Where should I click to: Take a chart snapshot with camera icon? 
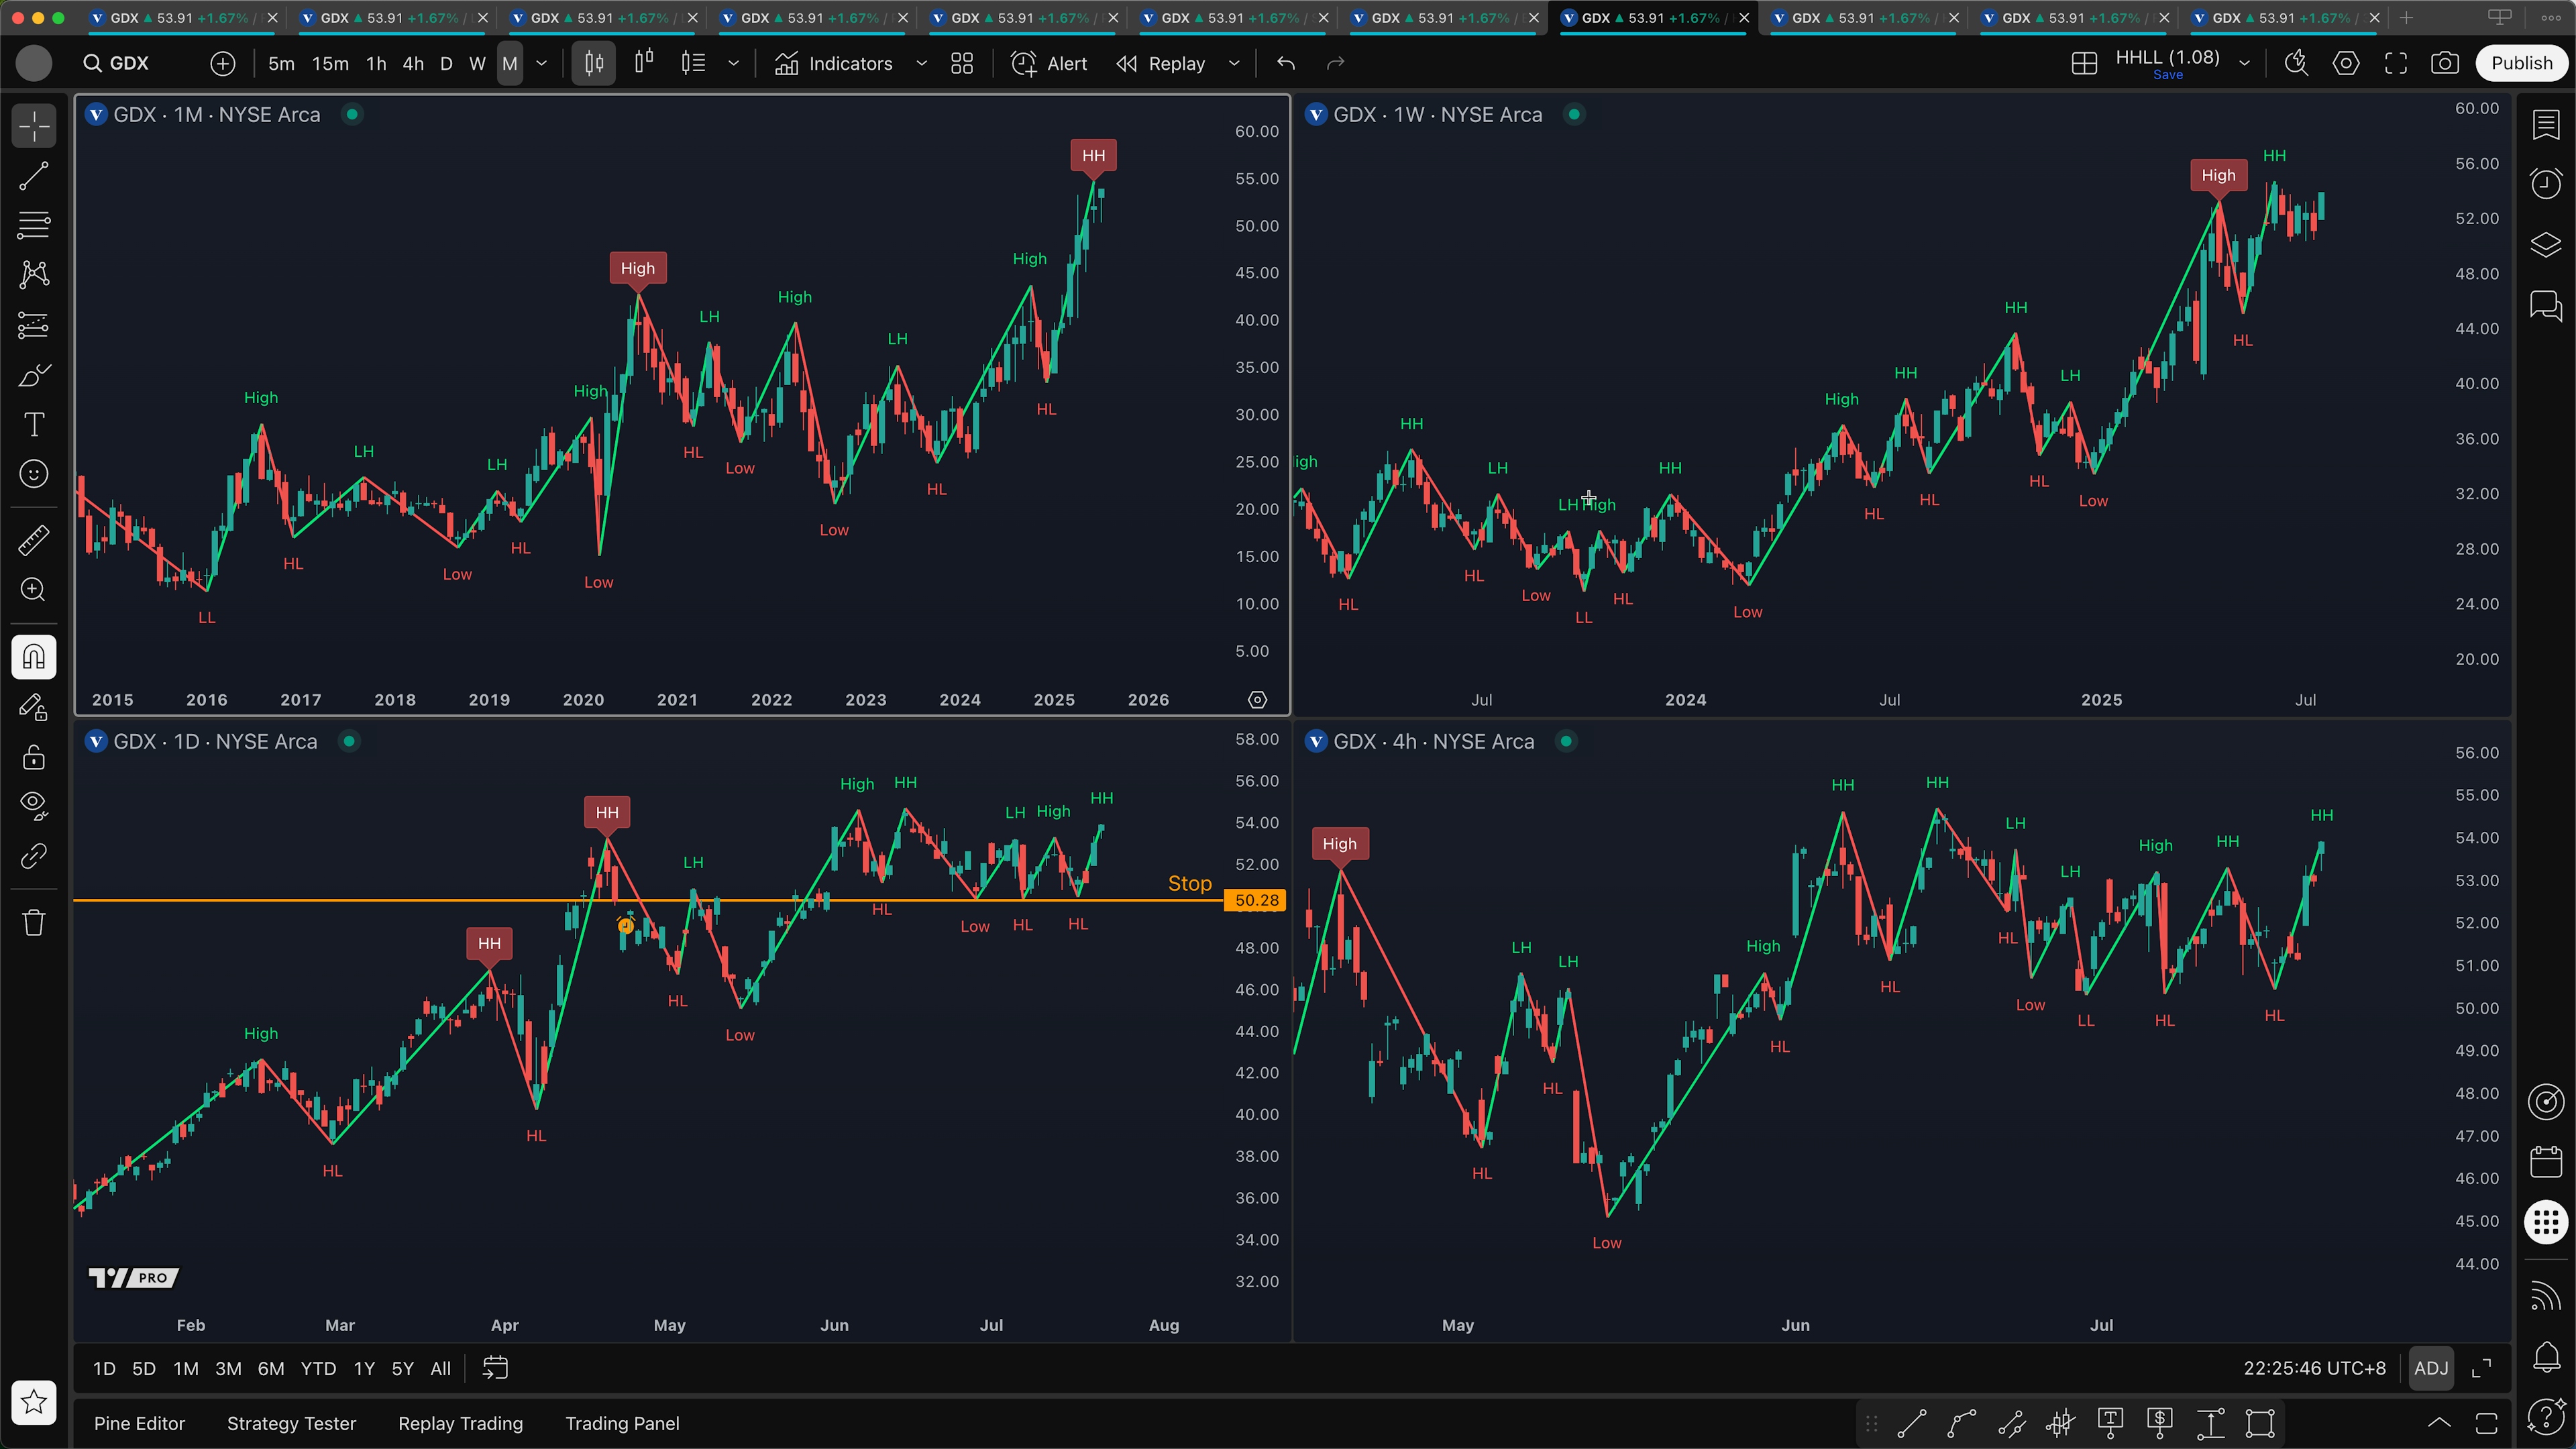click(2445, 64)
